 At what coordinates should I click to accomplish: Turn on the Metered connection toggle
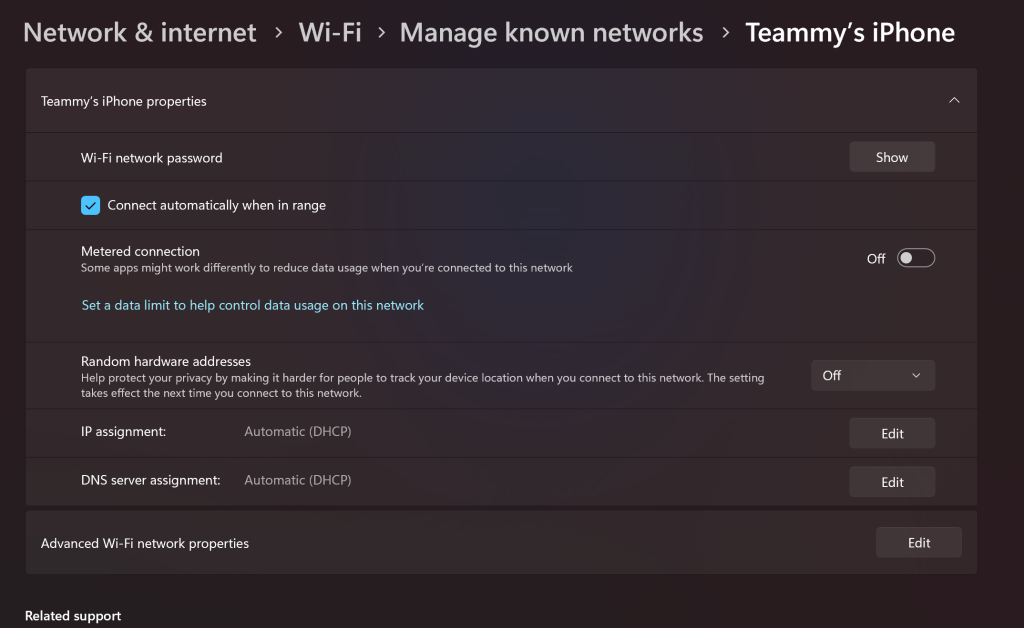tap(916, 259)
